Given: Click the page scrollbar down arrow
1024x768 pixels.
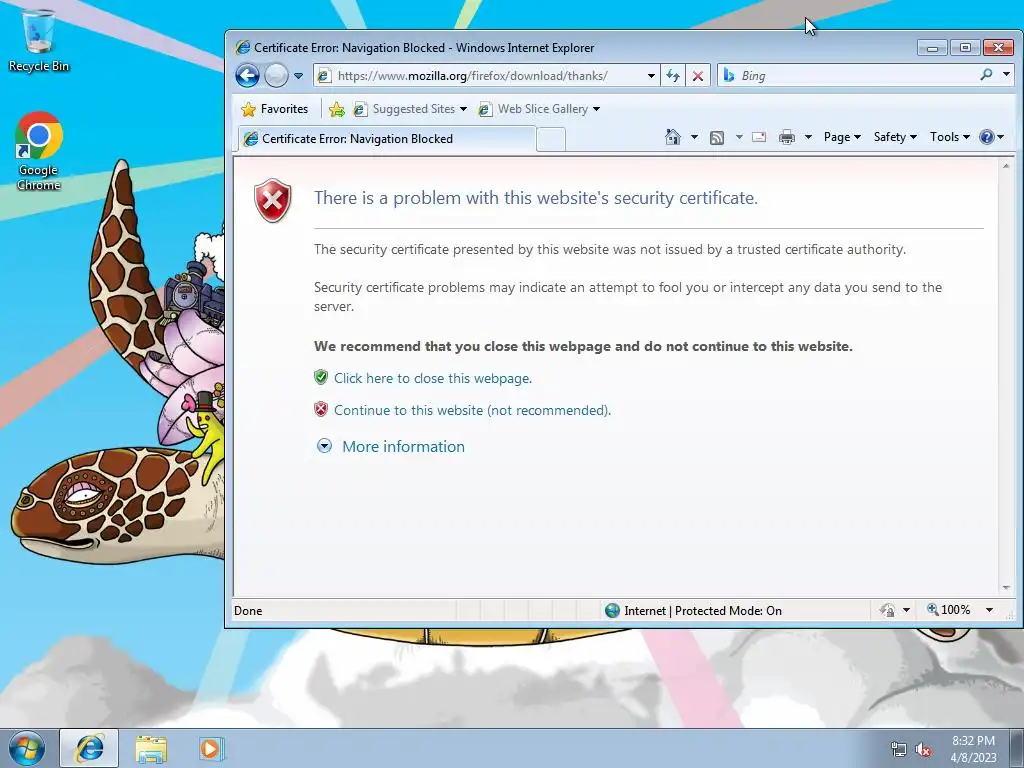Looking at the screenshot, I should [1006, 588].
